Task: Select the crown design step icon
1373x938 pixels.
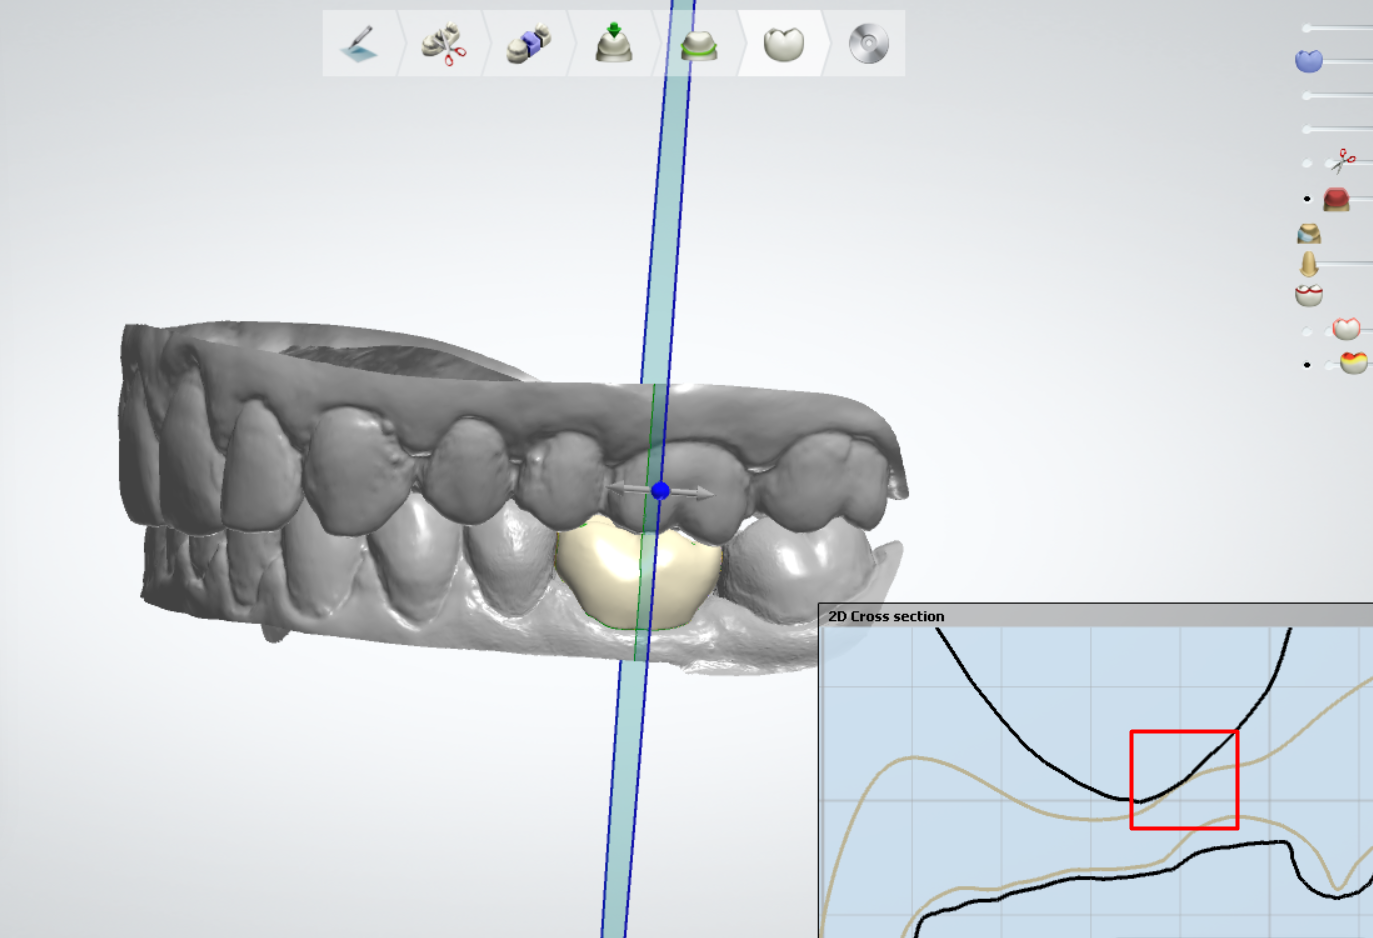Action: pos(783,44)
